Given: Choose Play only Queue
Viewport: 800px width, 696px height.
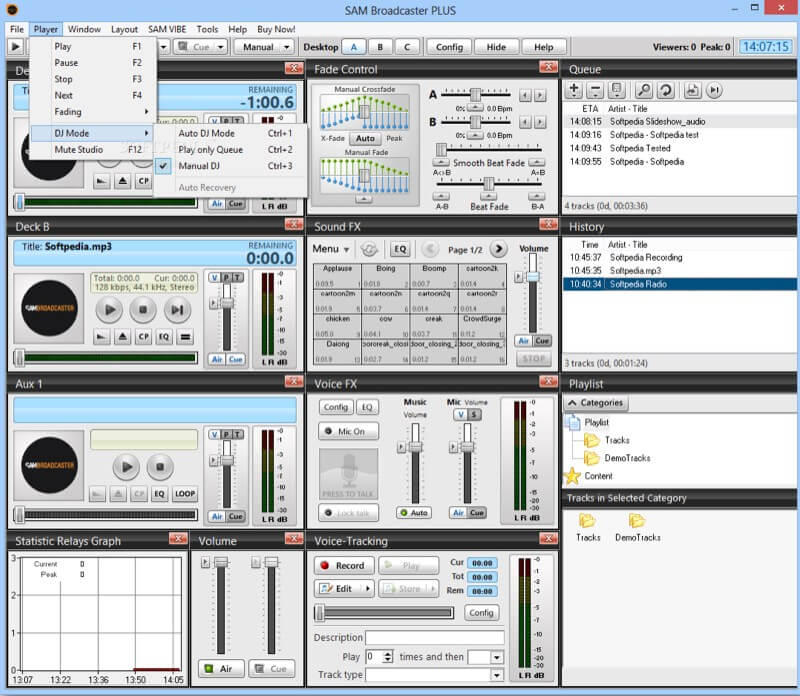Looking at the screenshot, I should (230, 150).
